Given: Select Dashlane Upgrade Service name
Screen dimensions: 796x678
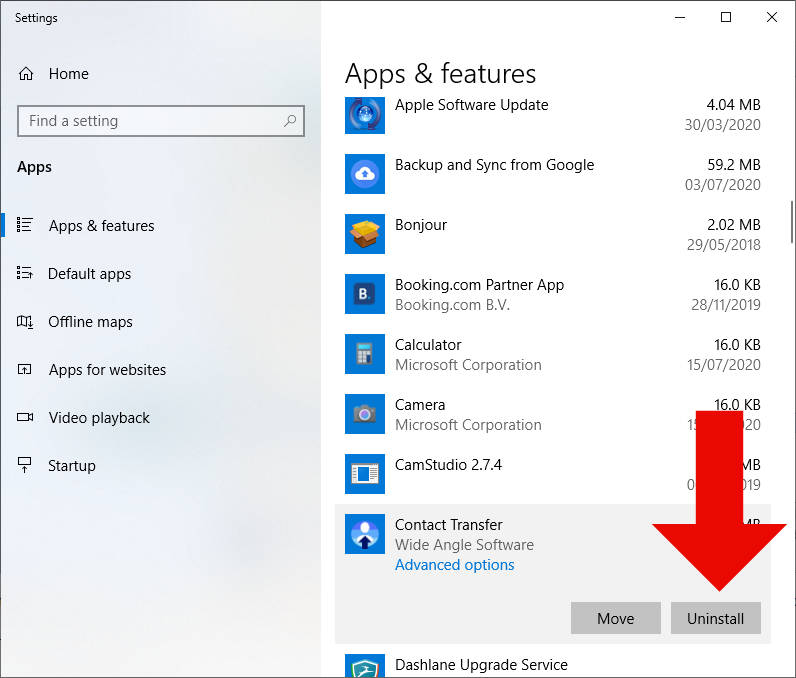Looking at the screenshot, I should pos(481,664).
